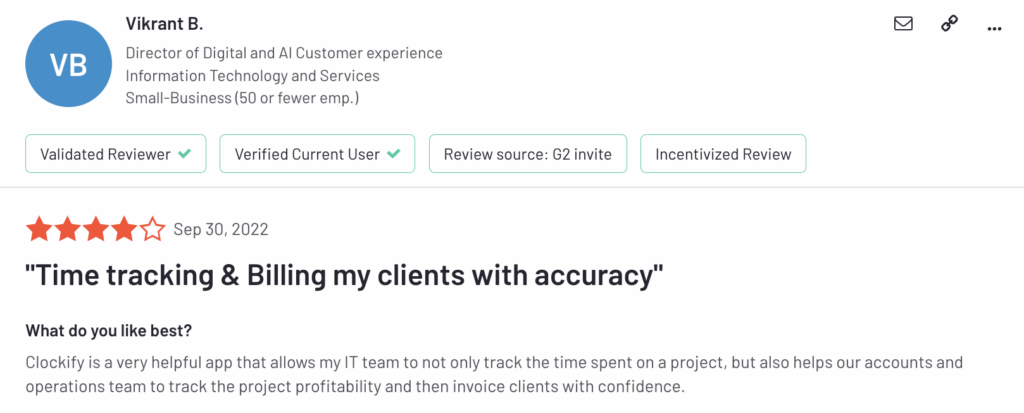Click the envelope email icon

point(903,24)
